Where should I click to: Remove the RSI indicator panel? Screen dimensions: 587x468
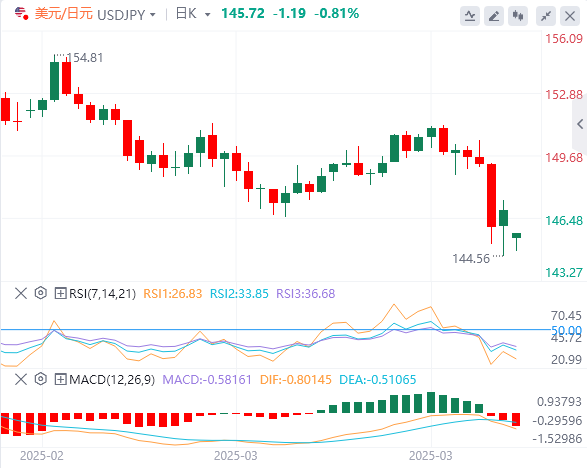[x=21, y=293]
